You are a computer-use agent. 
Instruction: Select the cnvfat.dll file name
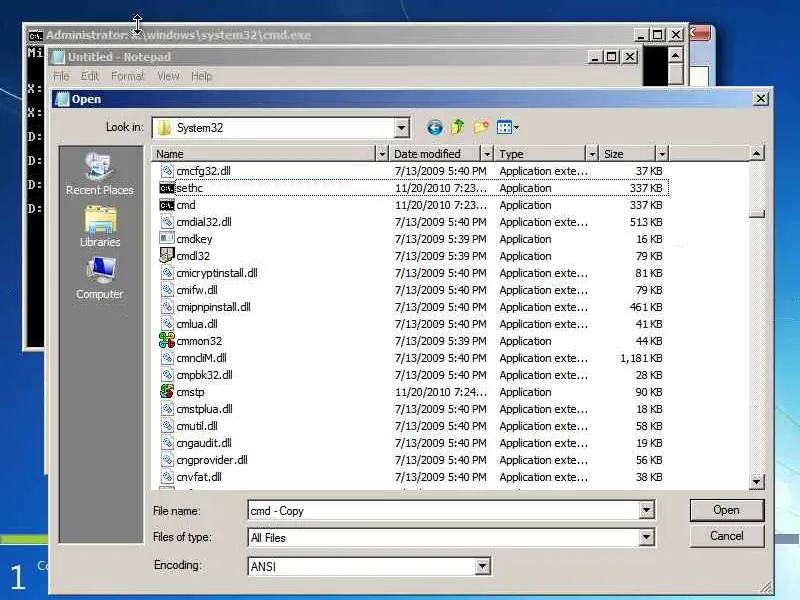[199, 477]
